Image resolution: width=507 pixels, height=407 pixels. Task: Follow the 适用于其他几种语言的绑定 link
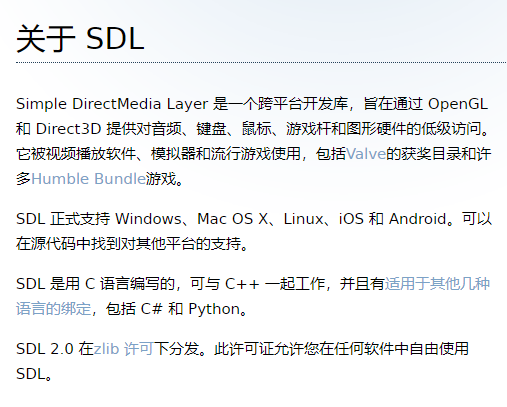437,284
